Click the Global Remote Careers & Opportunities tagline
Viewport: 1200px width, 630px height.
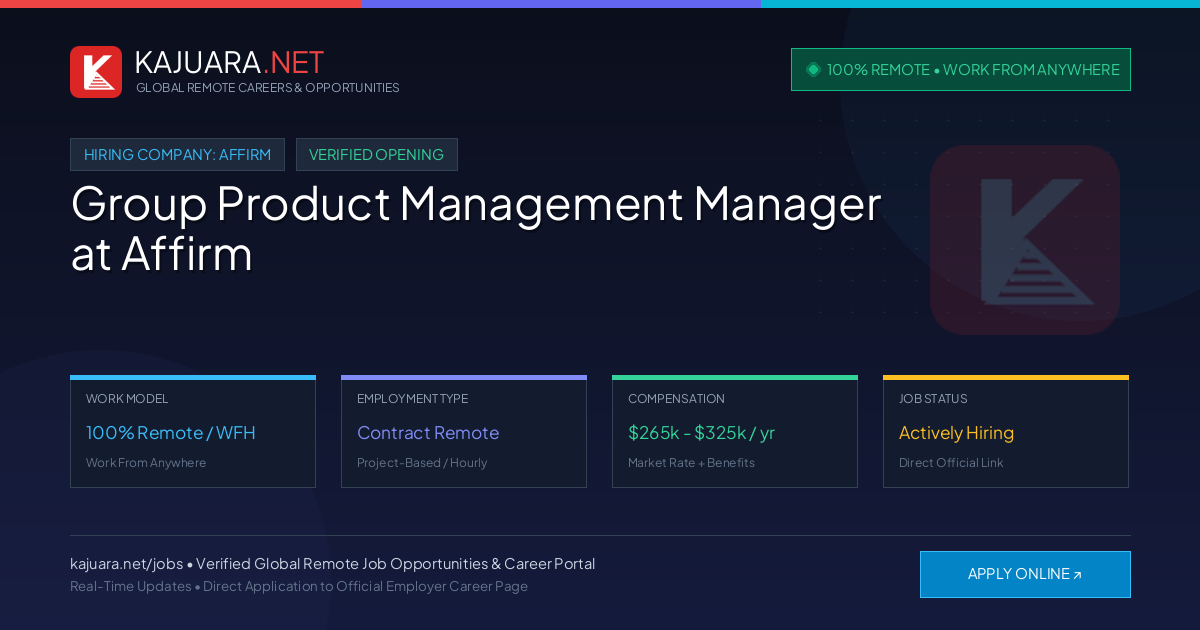coord(268,88)
